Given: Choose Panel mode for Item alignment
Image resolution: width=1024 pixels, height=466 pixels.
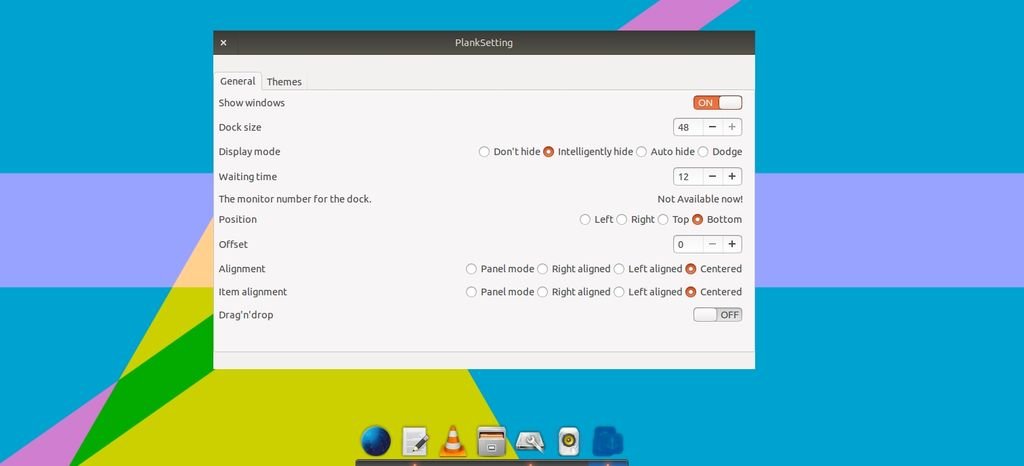Looking at the screenshot, I should pyautogui.click(x=500, y=292).
